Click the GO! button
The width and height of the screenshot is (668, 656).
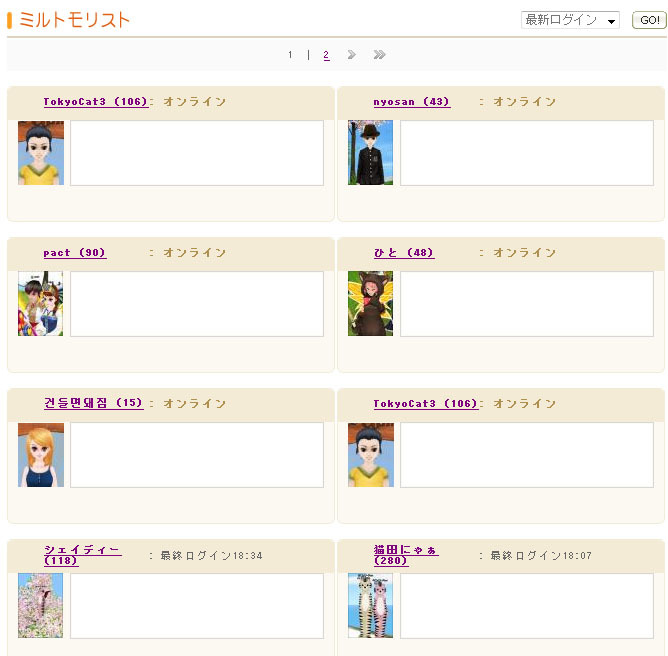click(649, 20)
